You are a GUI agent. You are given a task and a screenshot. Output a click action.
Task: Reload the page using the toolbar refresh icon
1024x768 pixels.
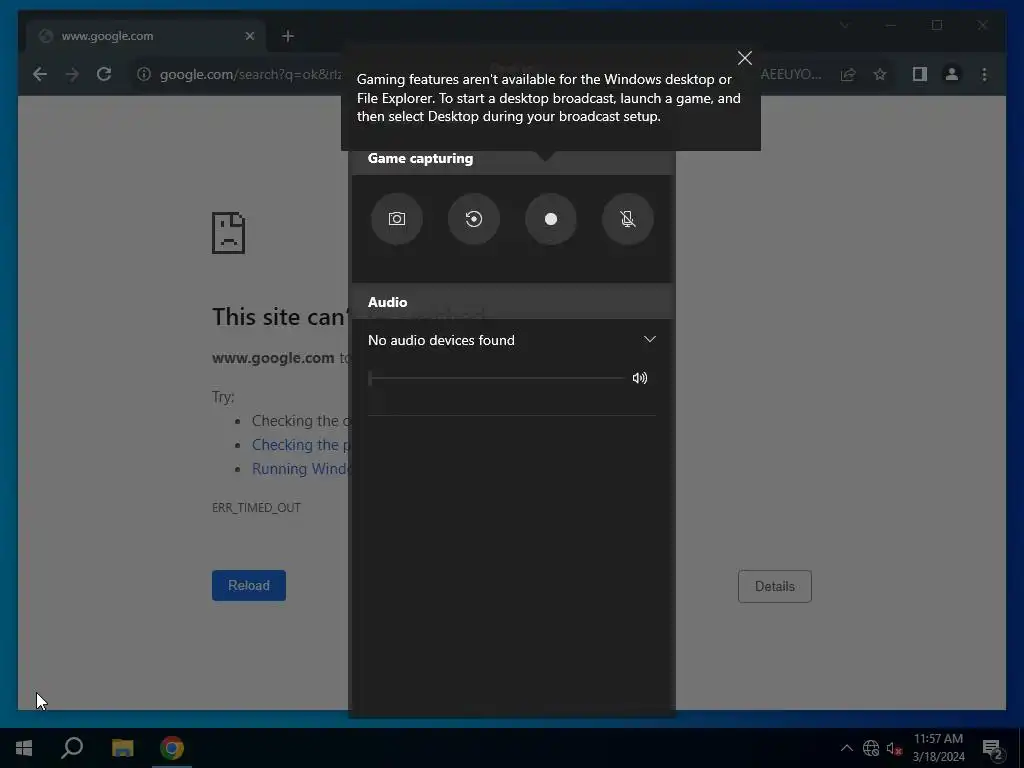point(104,74)
